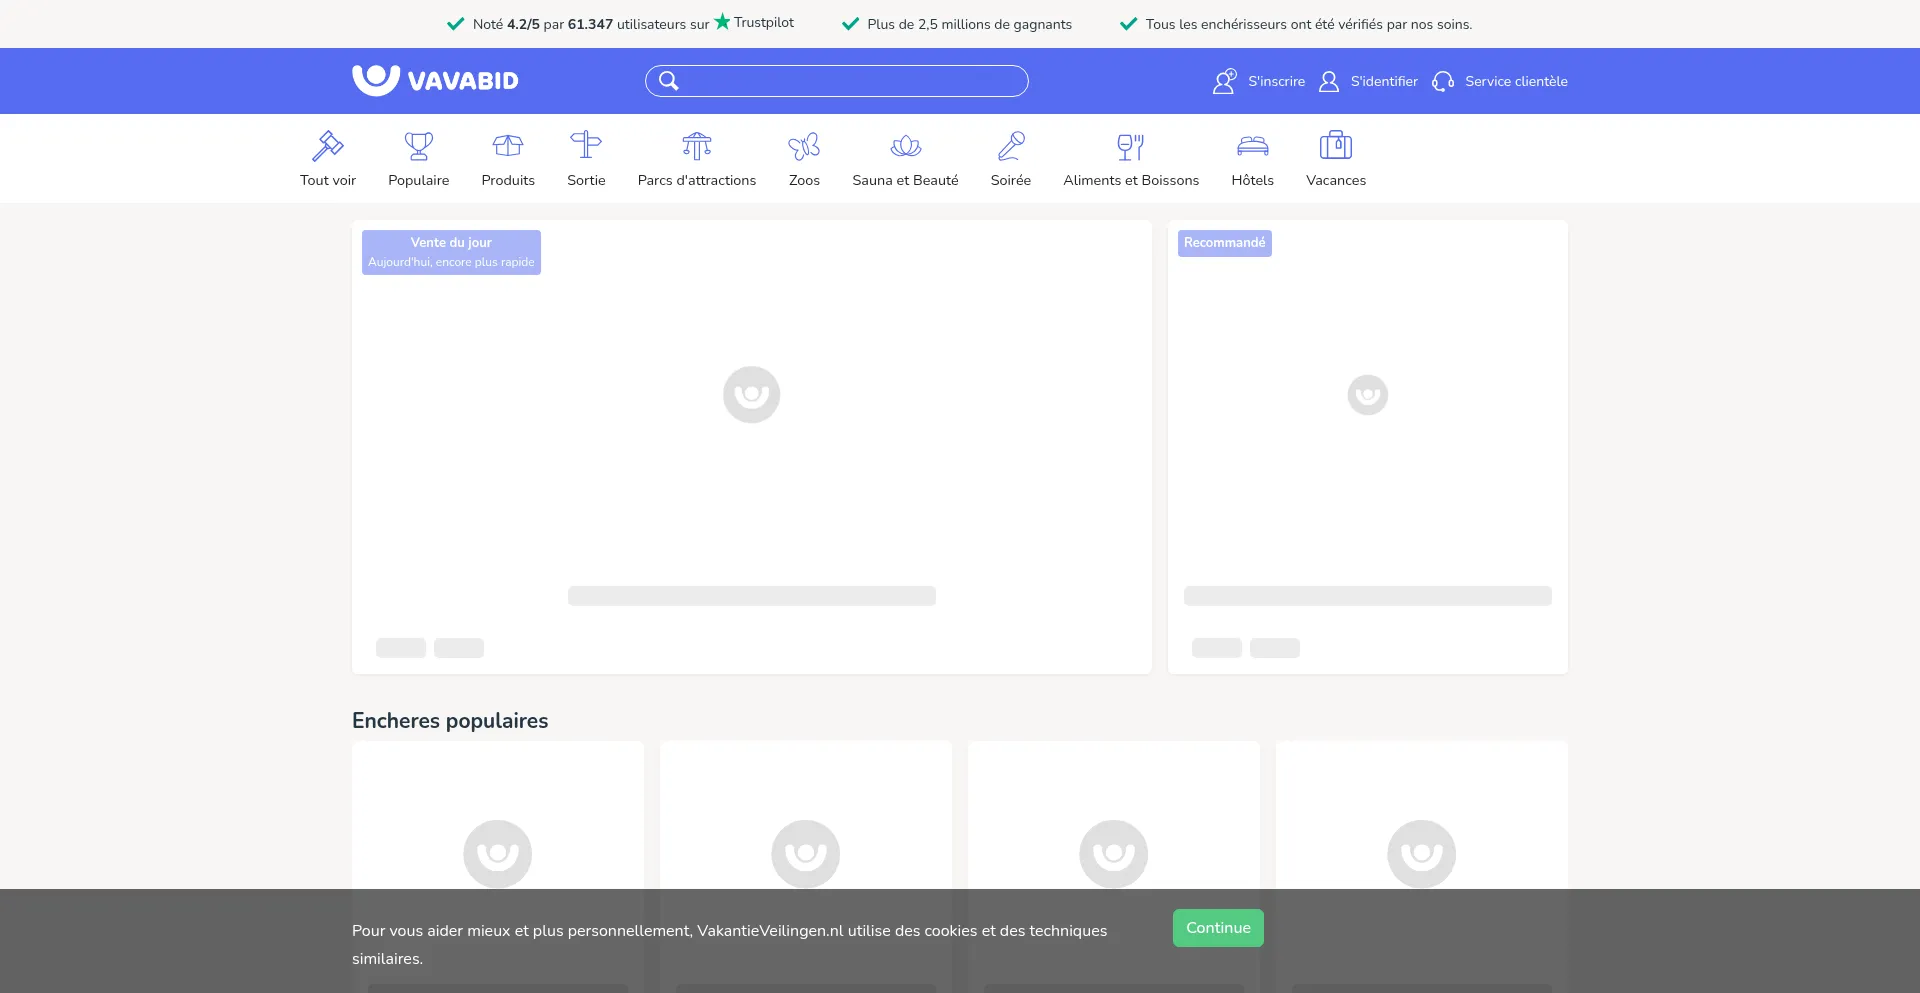Select the Produits category label
Image resolution: width=1920 pixels, height=993 pixels.
coord(508,180)
